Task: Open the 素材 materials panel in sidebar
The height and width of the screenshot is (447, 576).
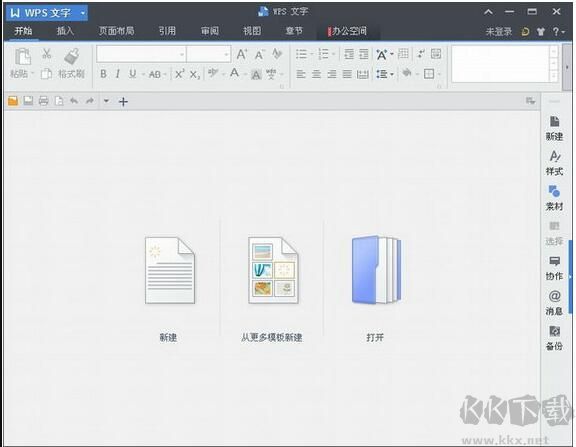Action: pyautogui.click(x=554, y=198)
